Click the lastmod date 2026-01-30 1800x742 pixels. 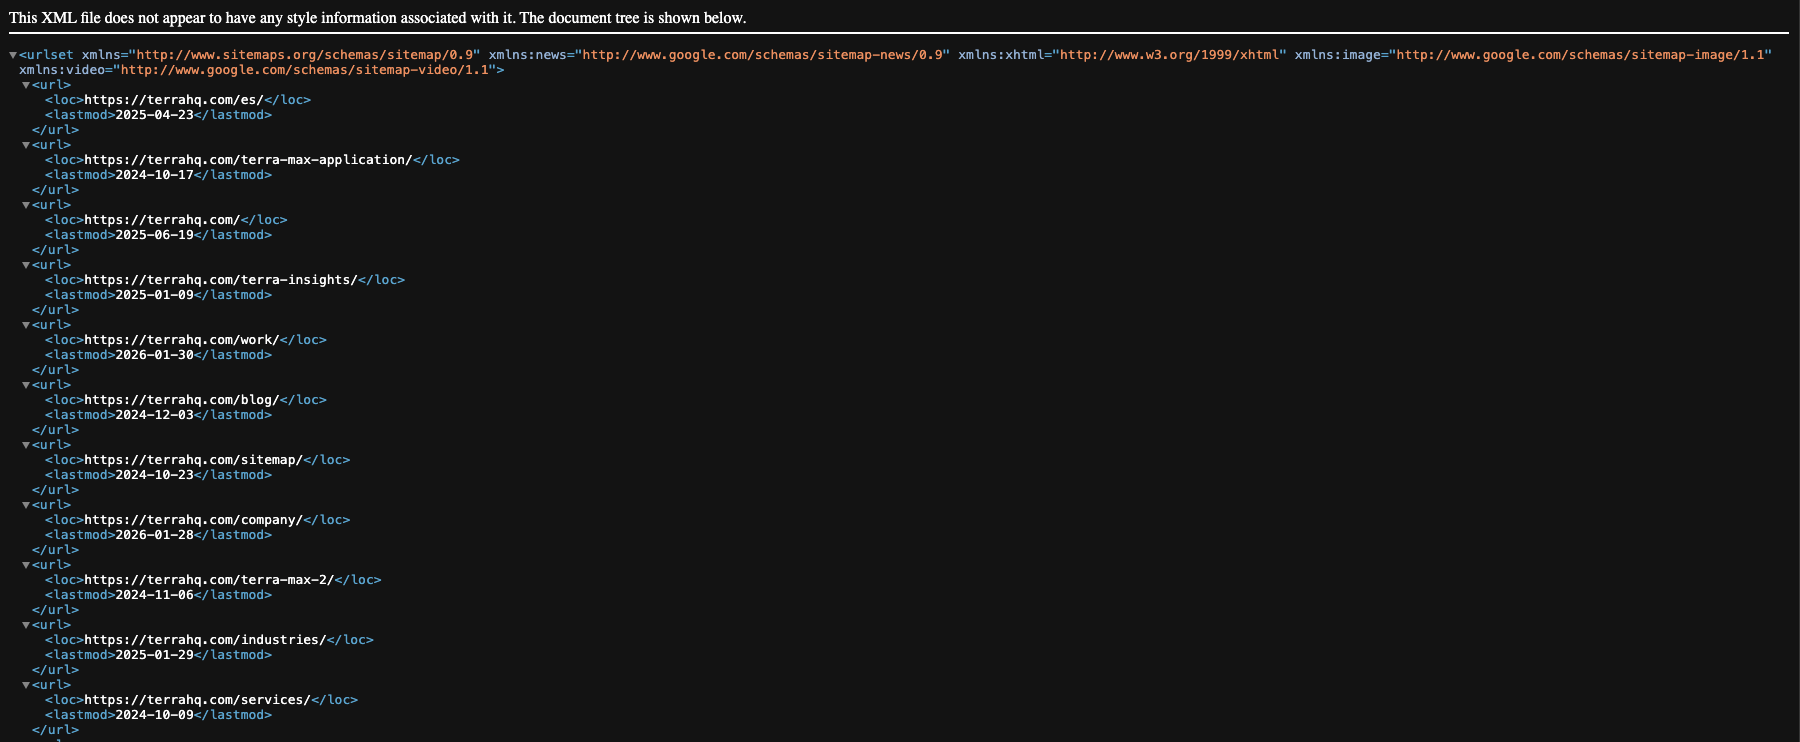click(x=154, y=355)
